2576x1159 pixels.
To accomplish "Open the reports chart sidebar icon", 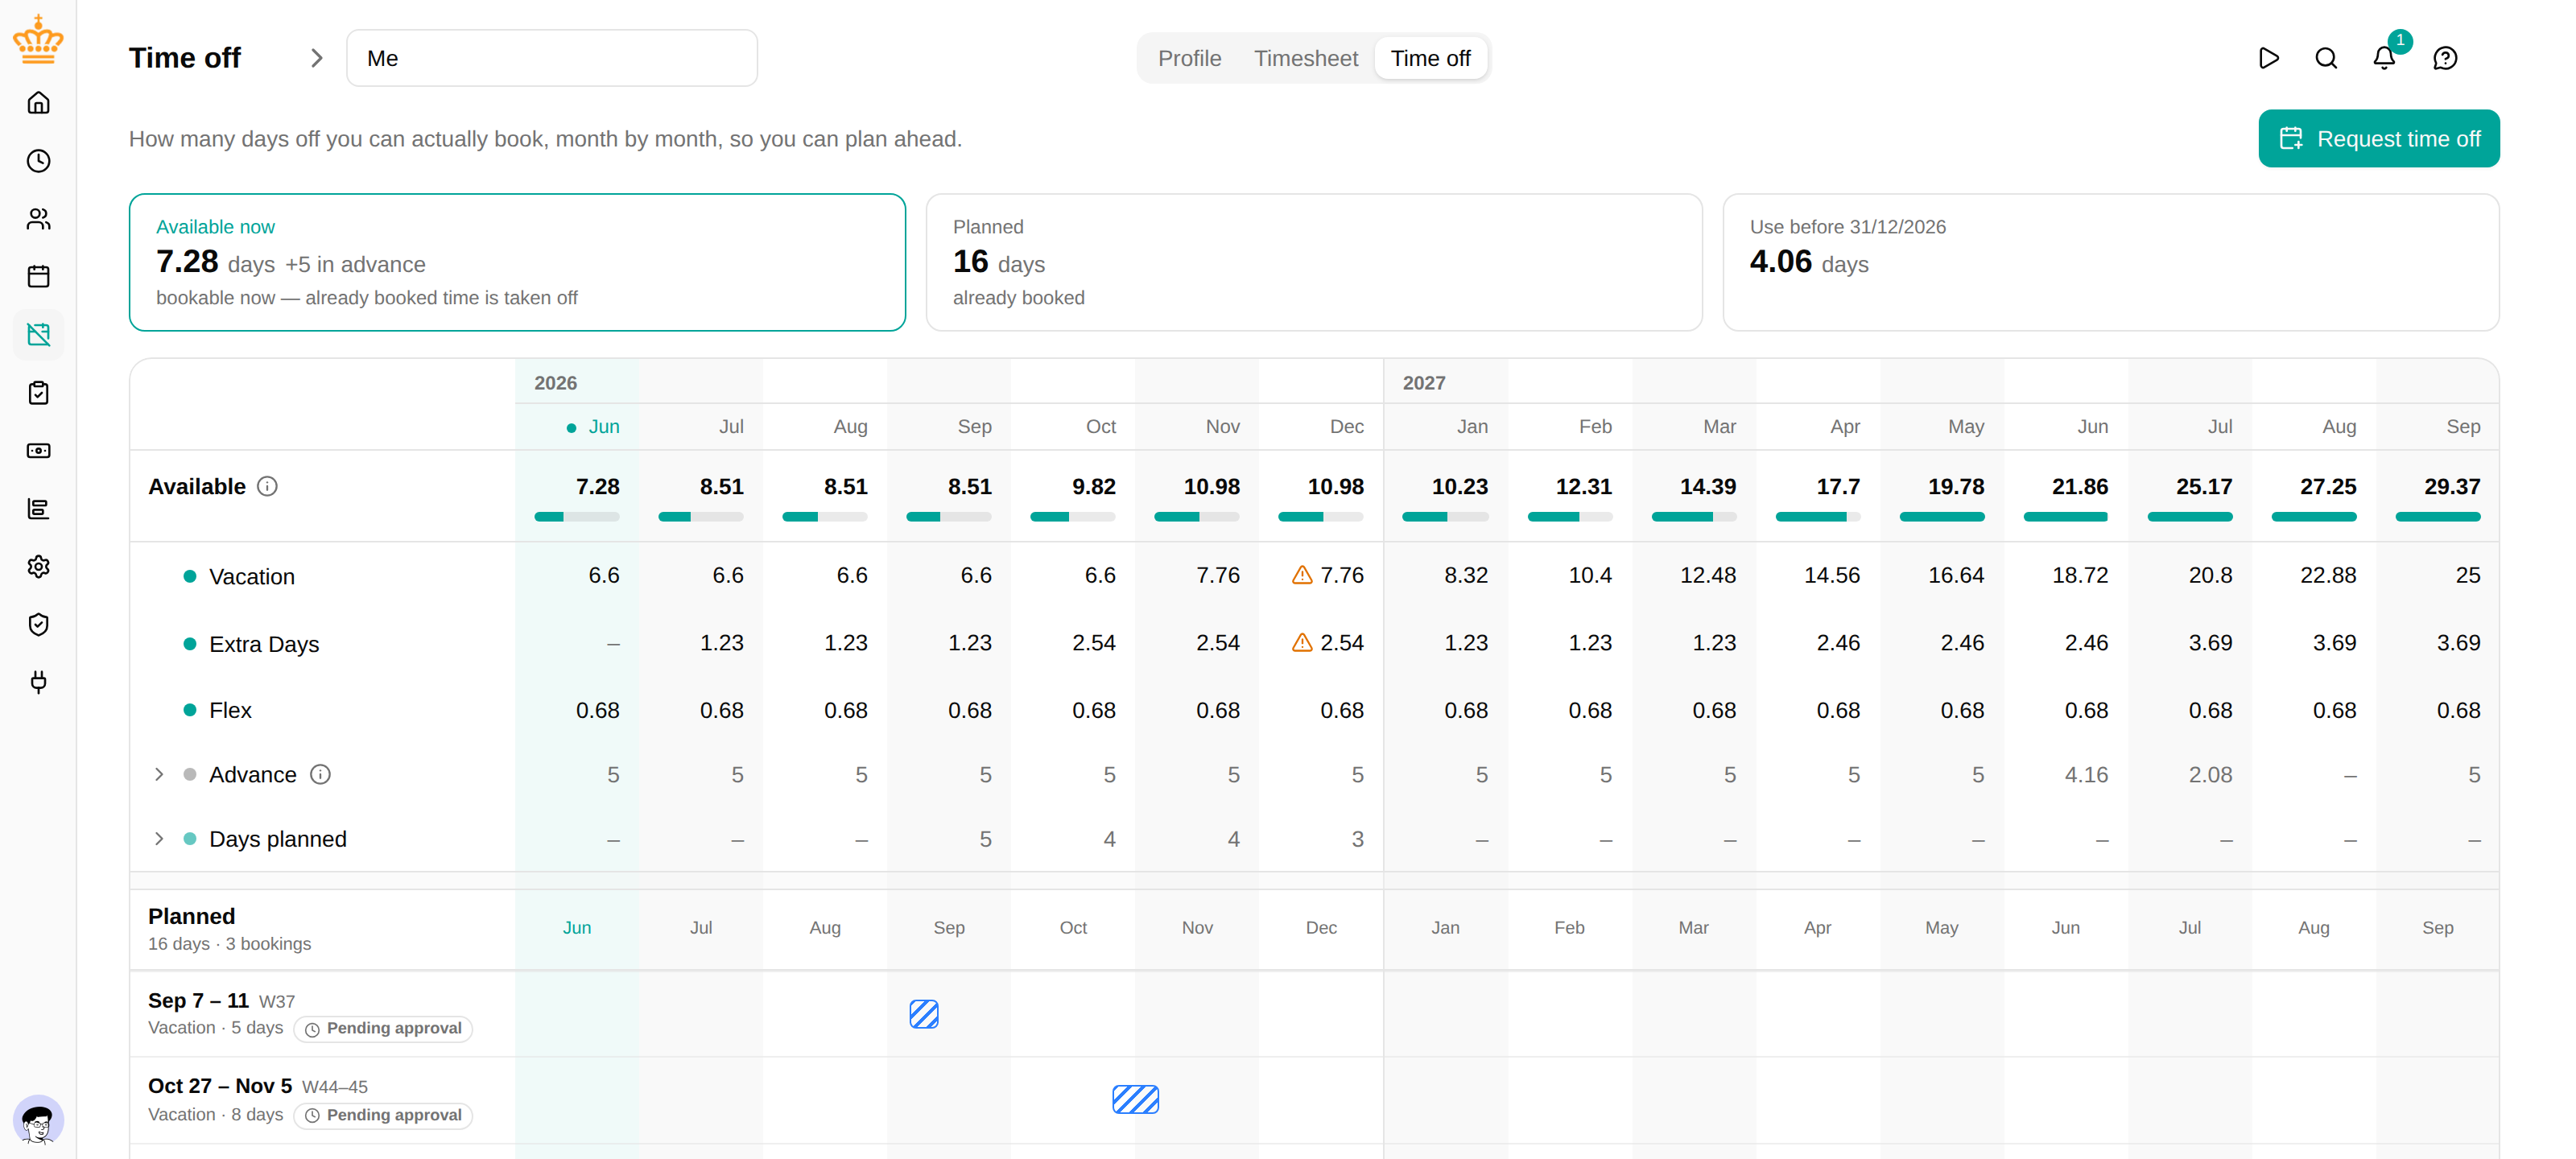I will tap(38, 509).
